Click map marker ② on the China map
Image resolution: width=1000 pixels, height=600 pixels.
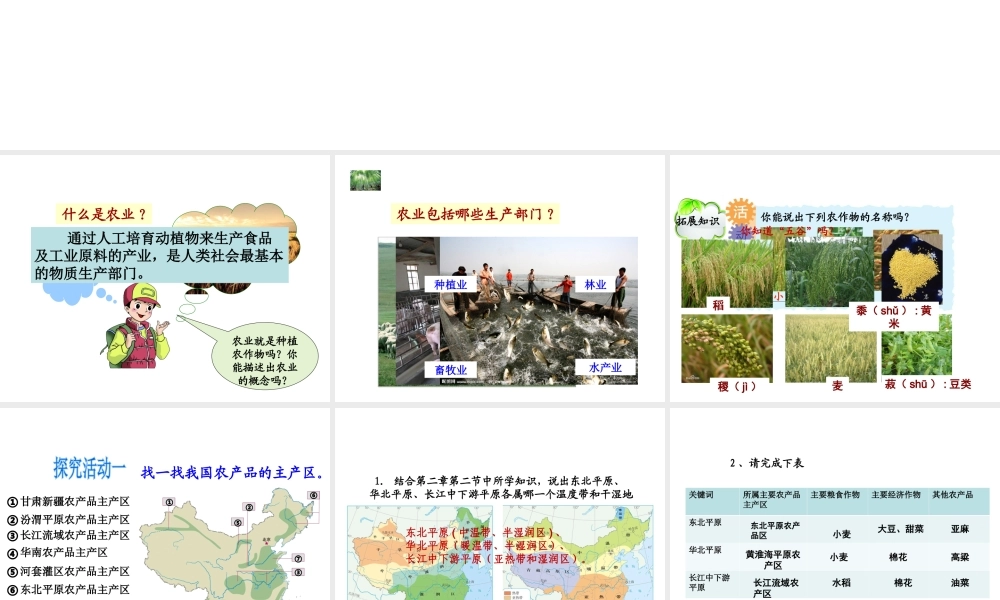tap(249, 508)
